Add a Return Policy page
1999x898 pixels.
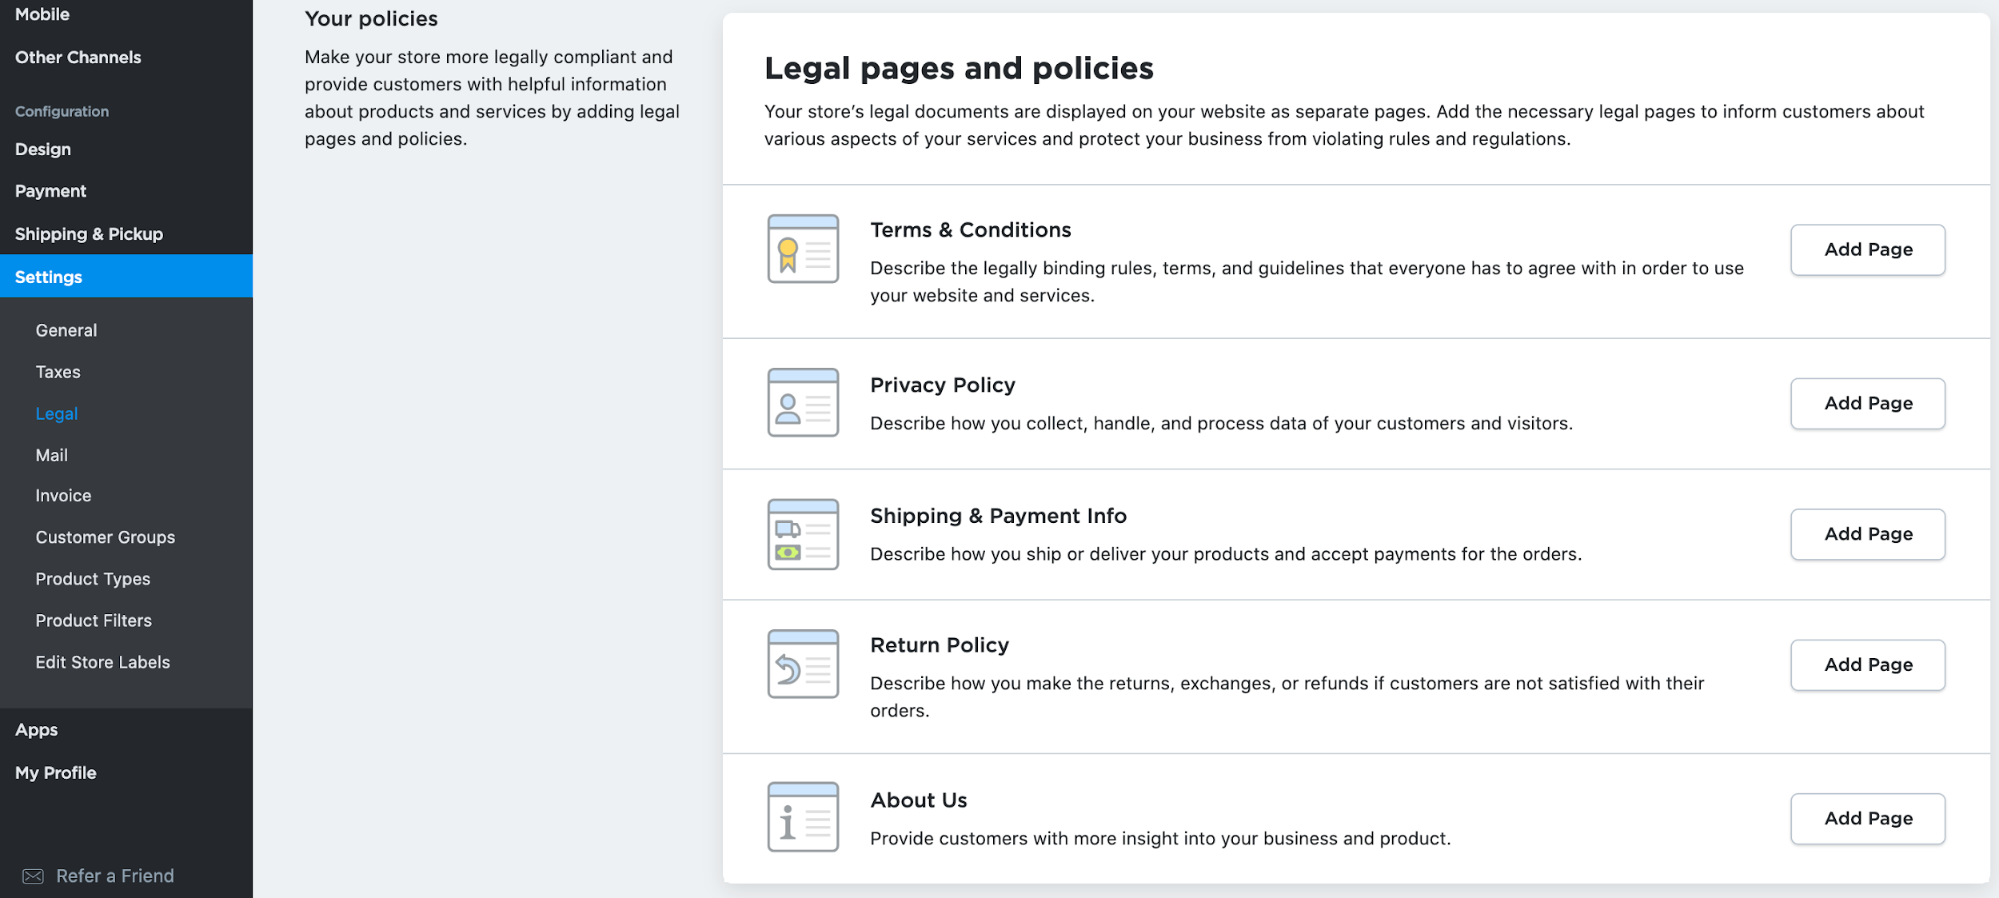(x=1867, y=665)
